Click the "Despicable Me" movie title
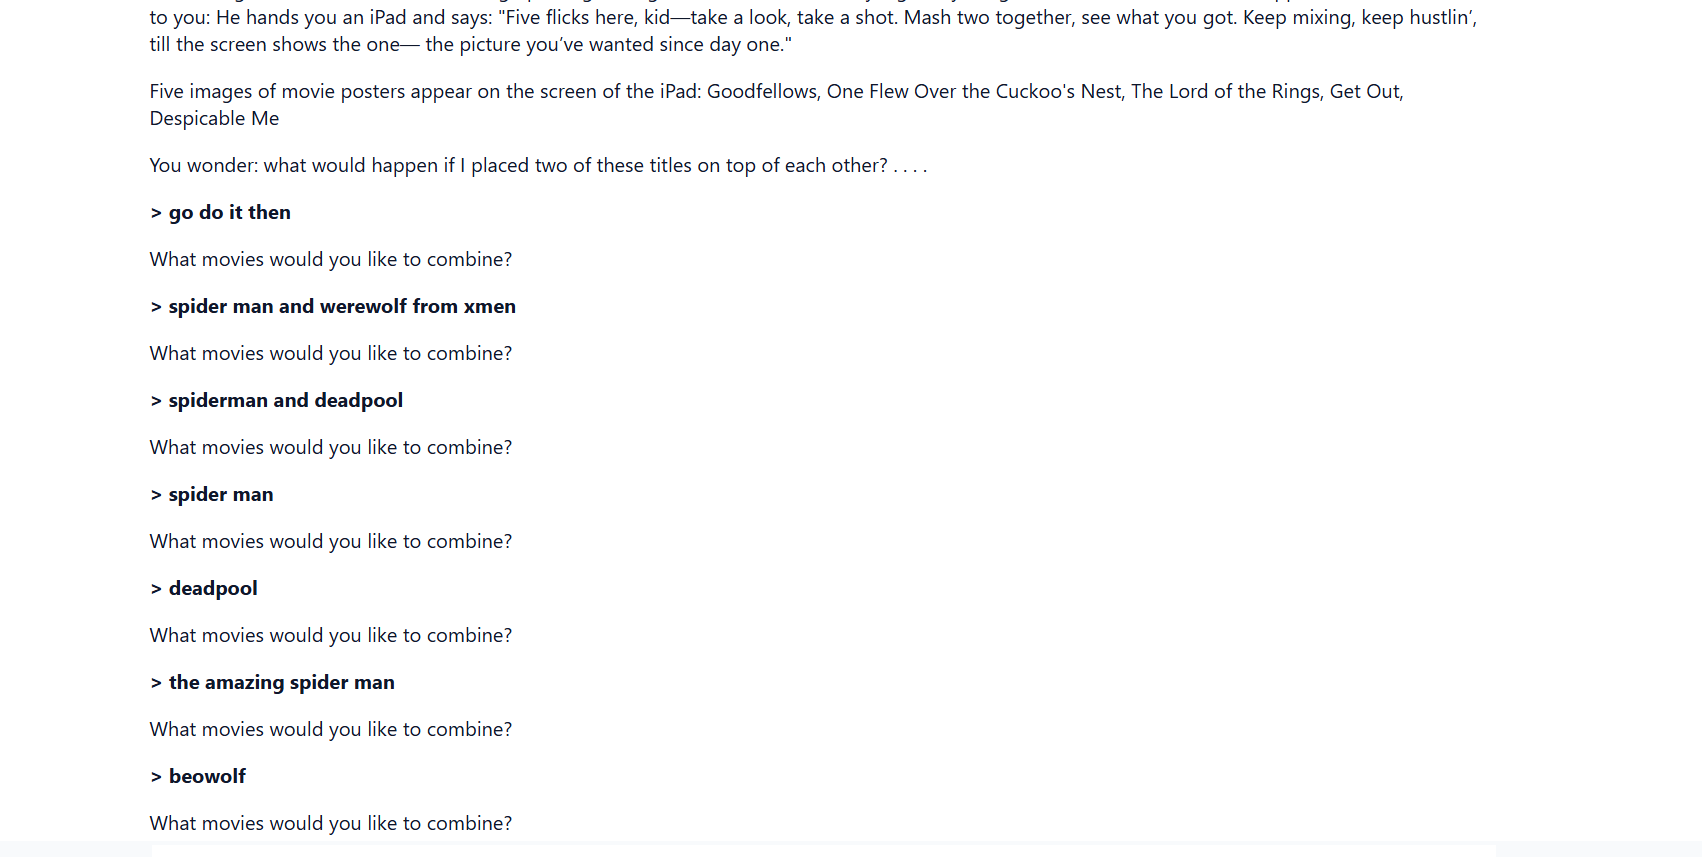Viewport: 1702px width, 857px height. click(214, 119)
